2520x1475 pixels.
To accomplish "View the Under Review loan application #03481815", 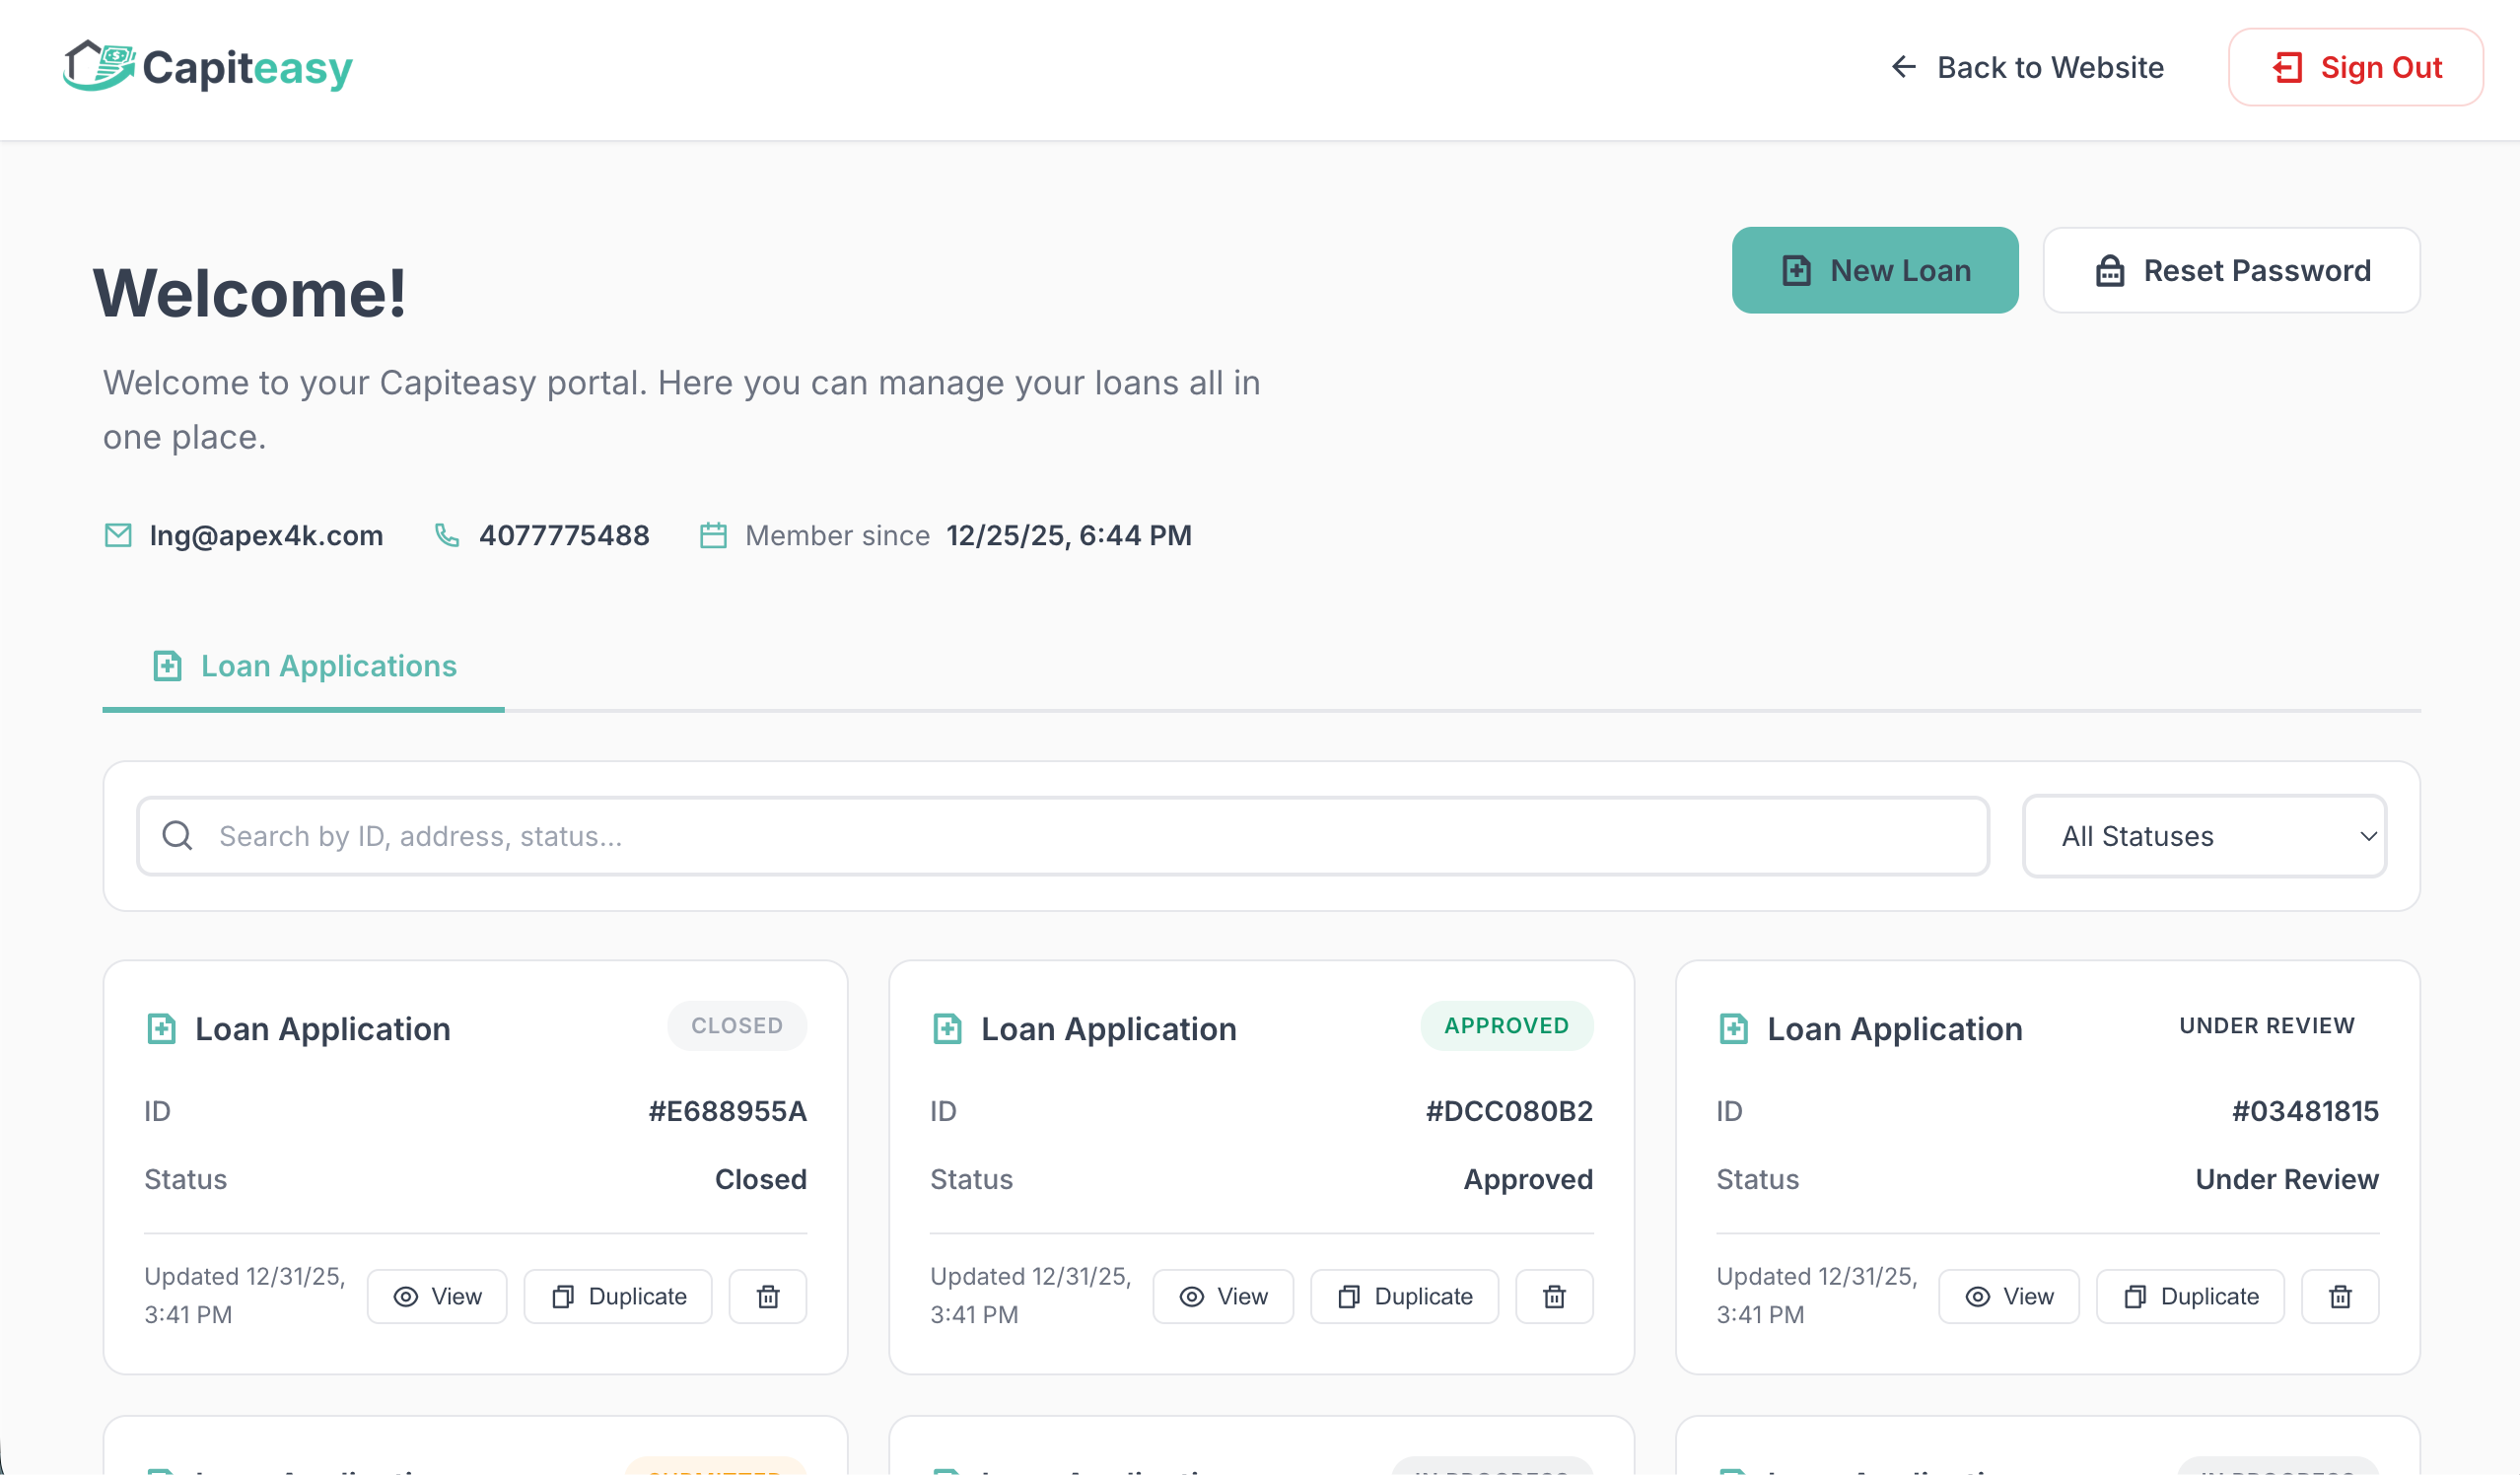I will [x=2009, y=1296].
